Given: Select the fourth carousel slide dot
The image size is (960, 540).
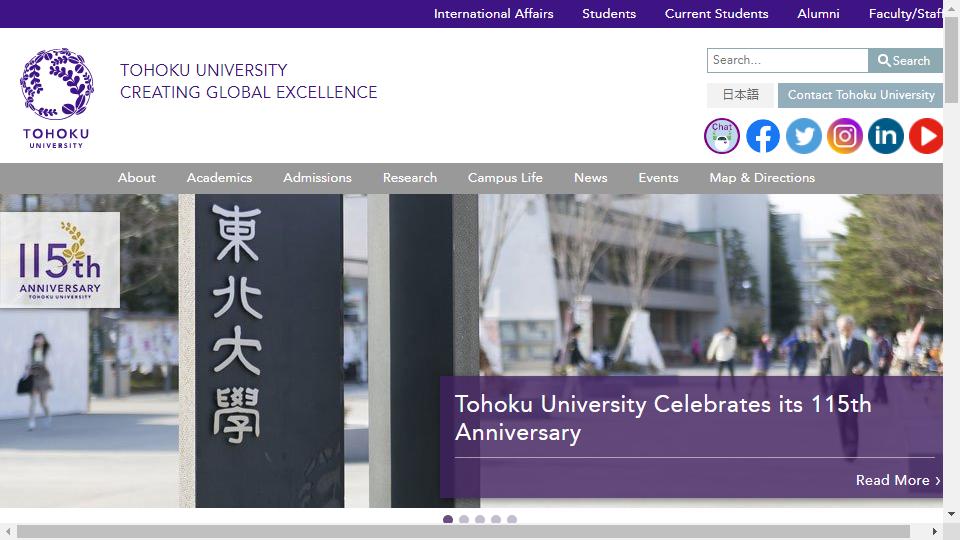Looking at the screenshot, I should tap(496, 520).
